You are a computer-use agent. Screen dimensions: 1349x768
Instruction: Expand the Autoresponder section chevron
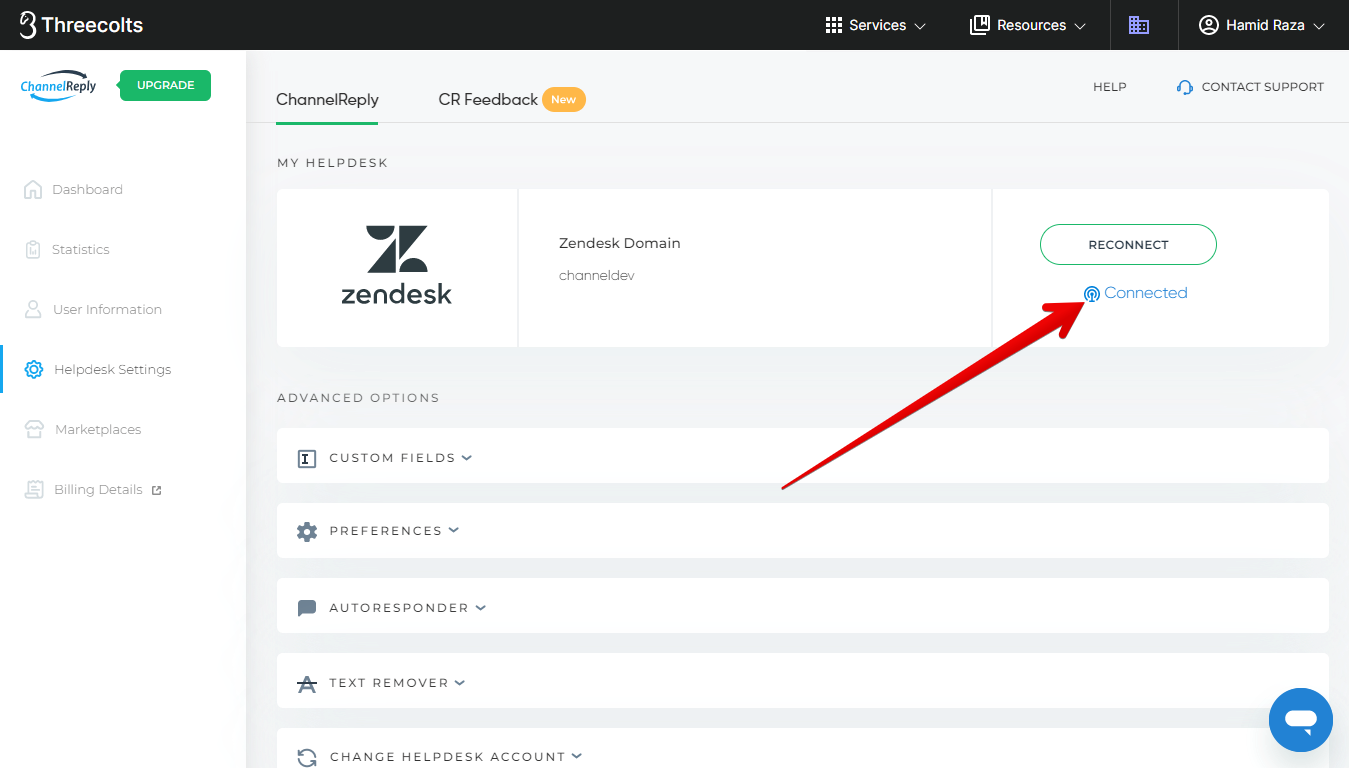click(x=481, y=607)
